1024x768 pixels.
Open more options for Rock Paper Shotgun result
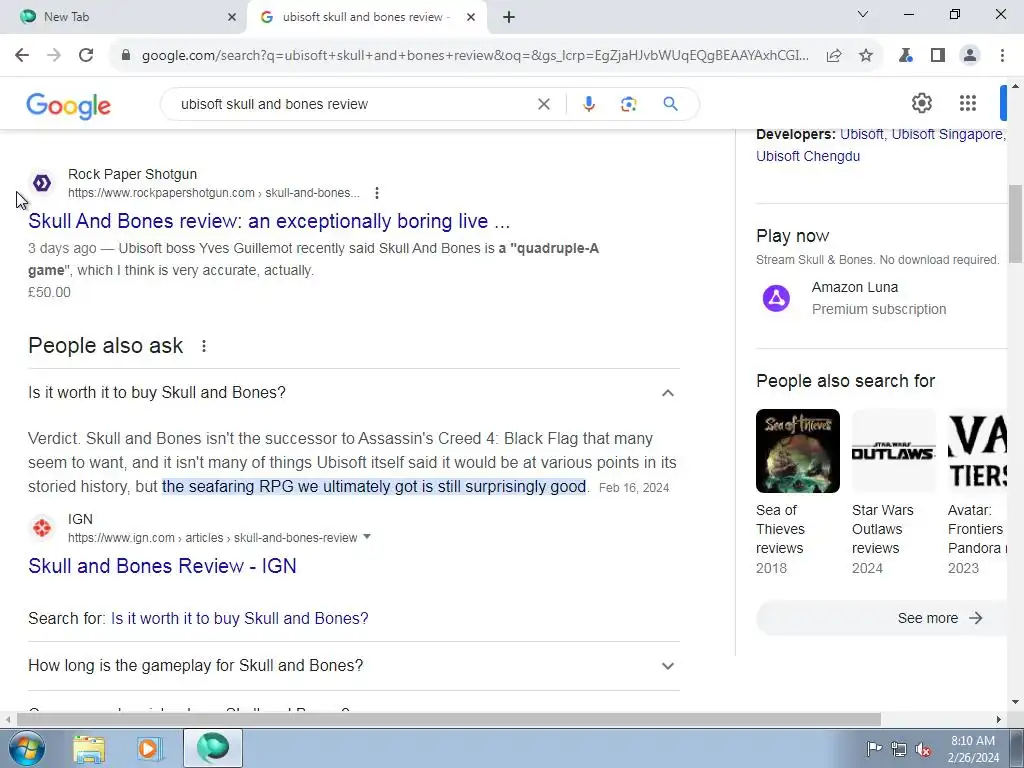[x=377, y=193]
